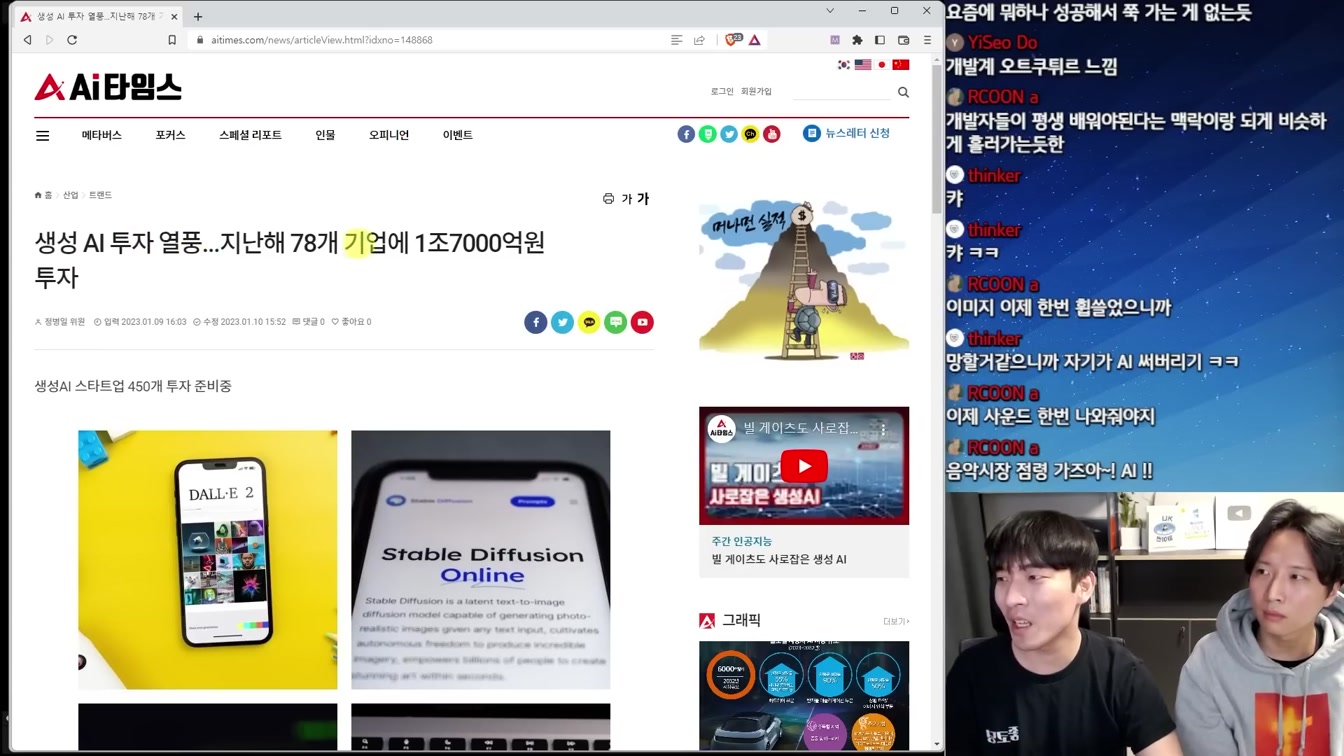Click the 회원가입 link
1344x756 pixels.
click(756, 91)
